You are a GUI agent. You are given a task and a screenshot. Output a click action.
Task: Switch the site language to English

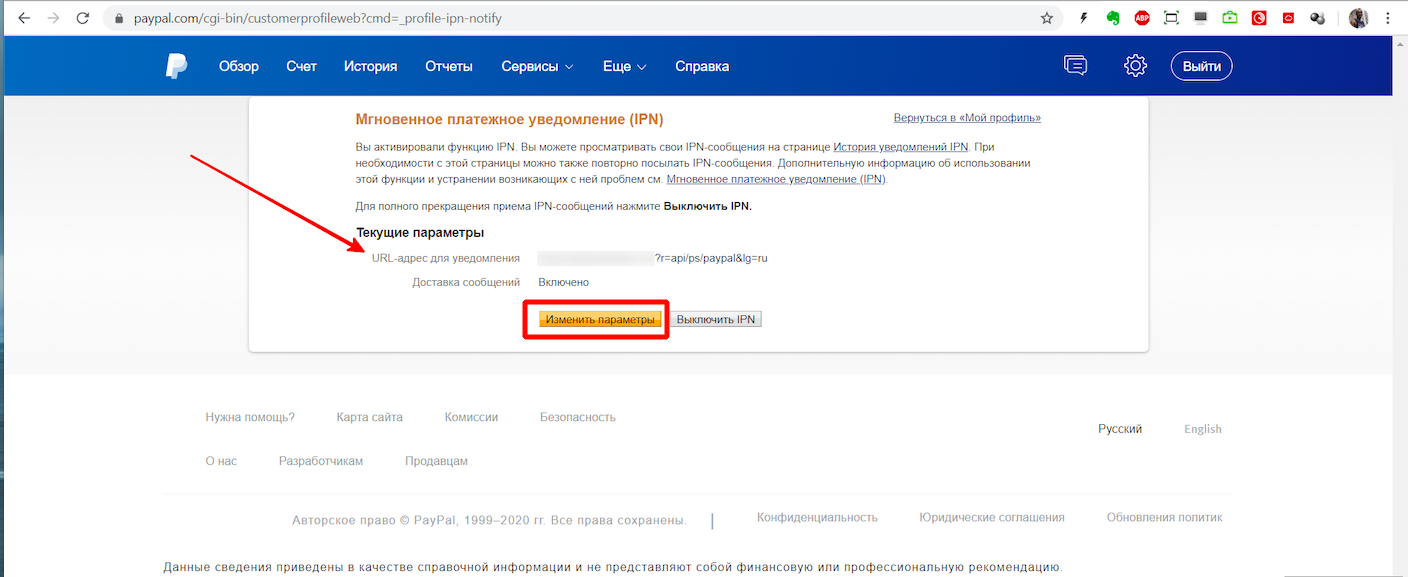[1202, 429]
